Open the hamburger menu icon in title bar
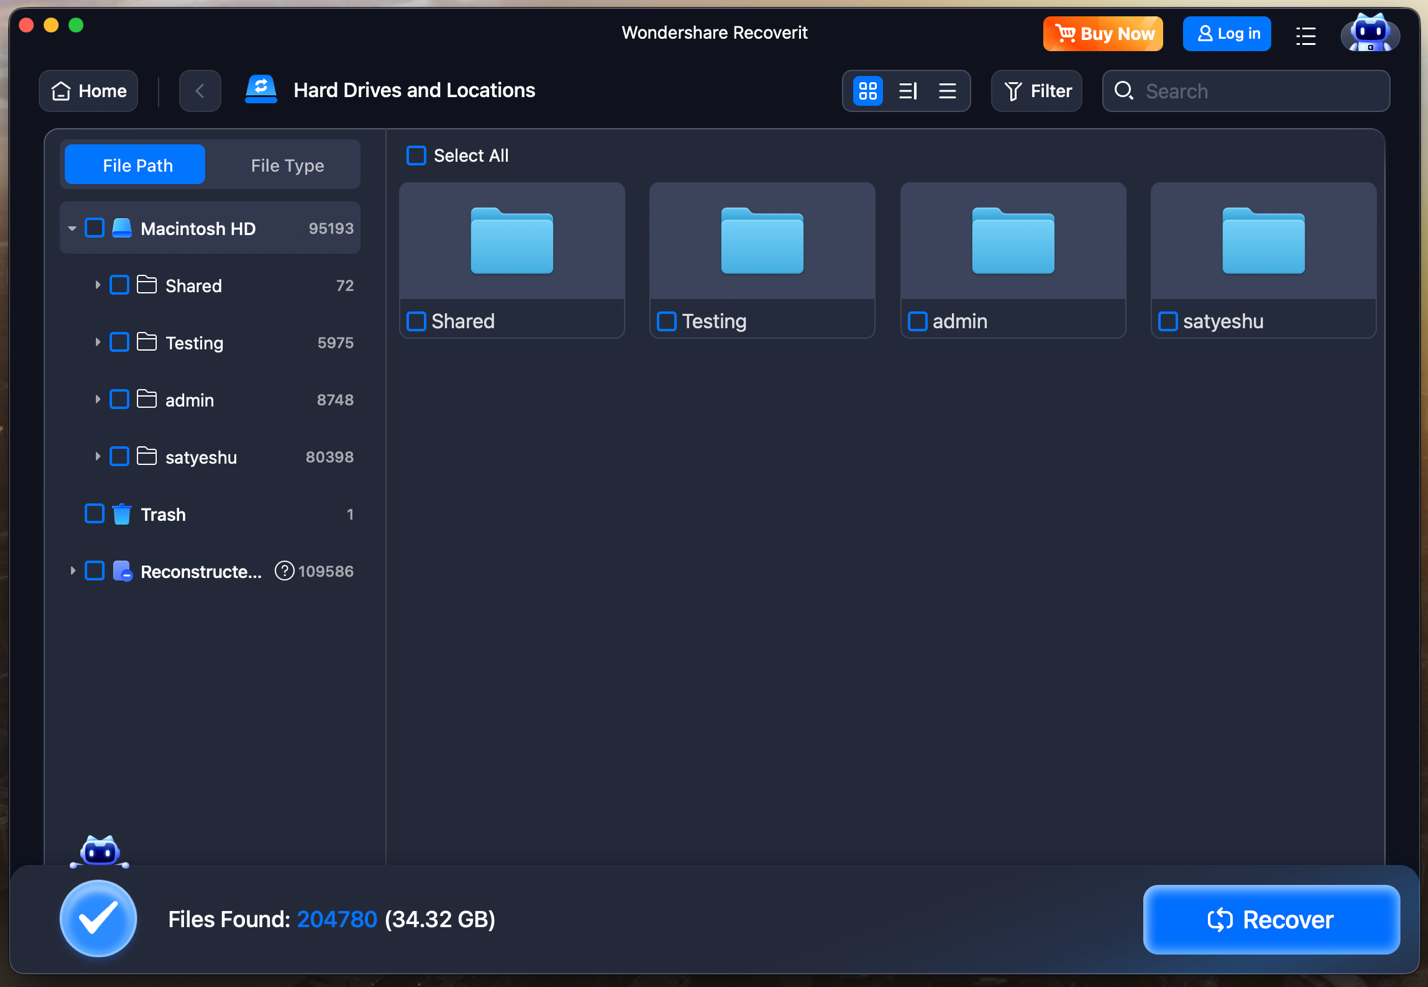 pyautogui.click(x=1306, y=36)
